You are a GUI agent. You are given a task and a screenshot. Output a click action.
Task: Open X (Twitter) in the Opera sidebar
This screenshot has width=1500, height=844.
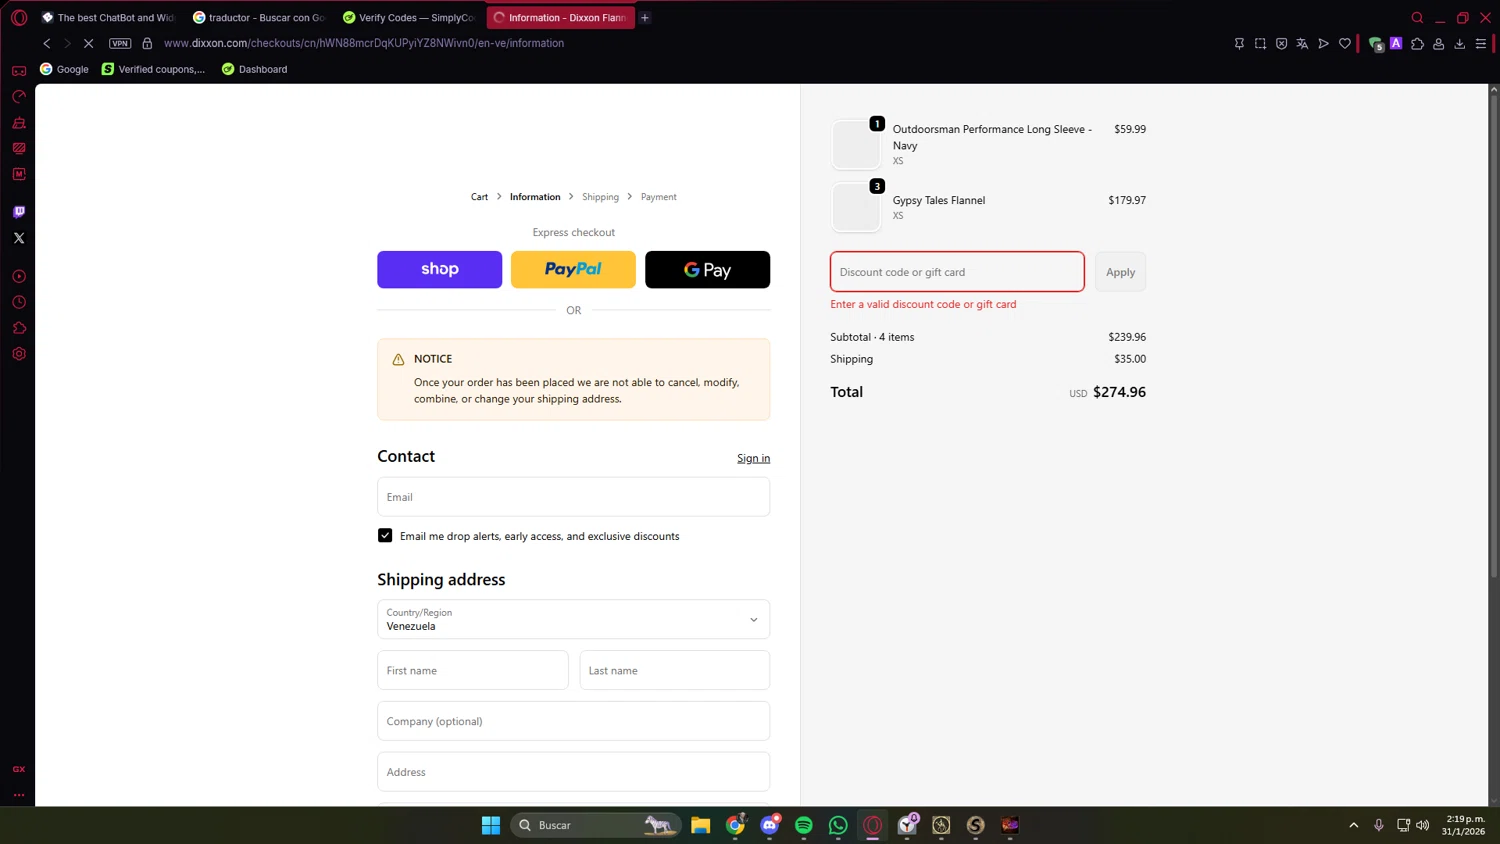tap(19, 238)
